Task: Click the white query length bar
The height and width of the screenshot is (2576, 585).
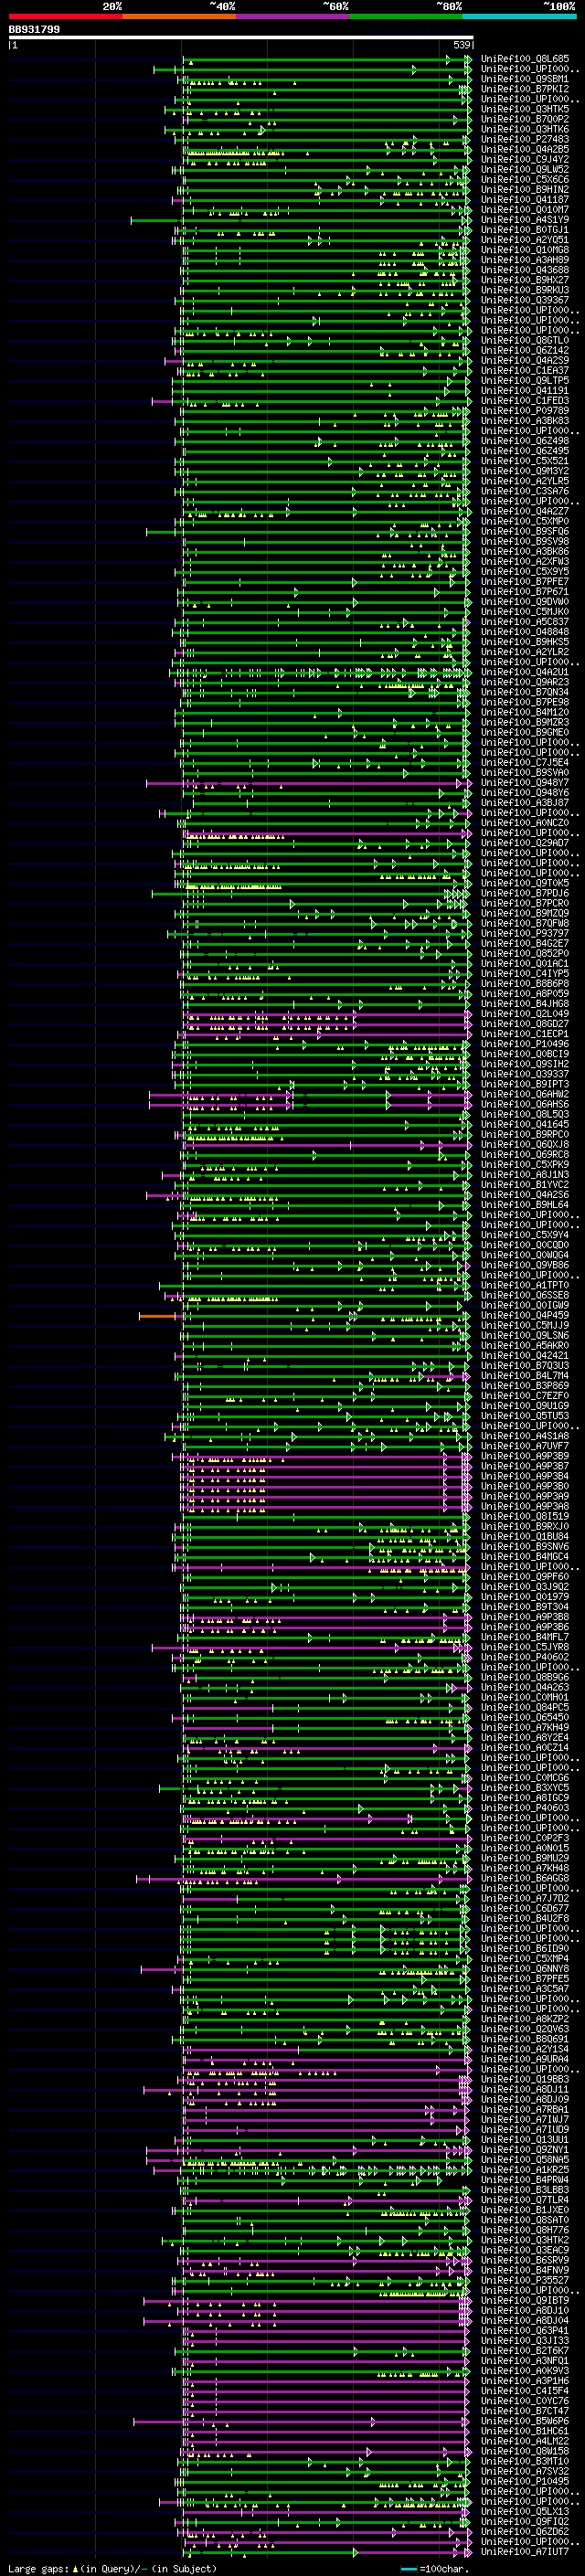Action: (x=240, y=38)
